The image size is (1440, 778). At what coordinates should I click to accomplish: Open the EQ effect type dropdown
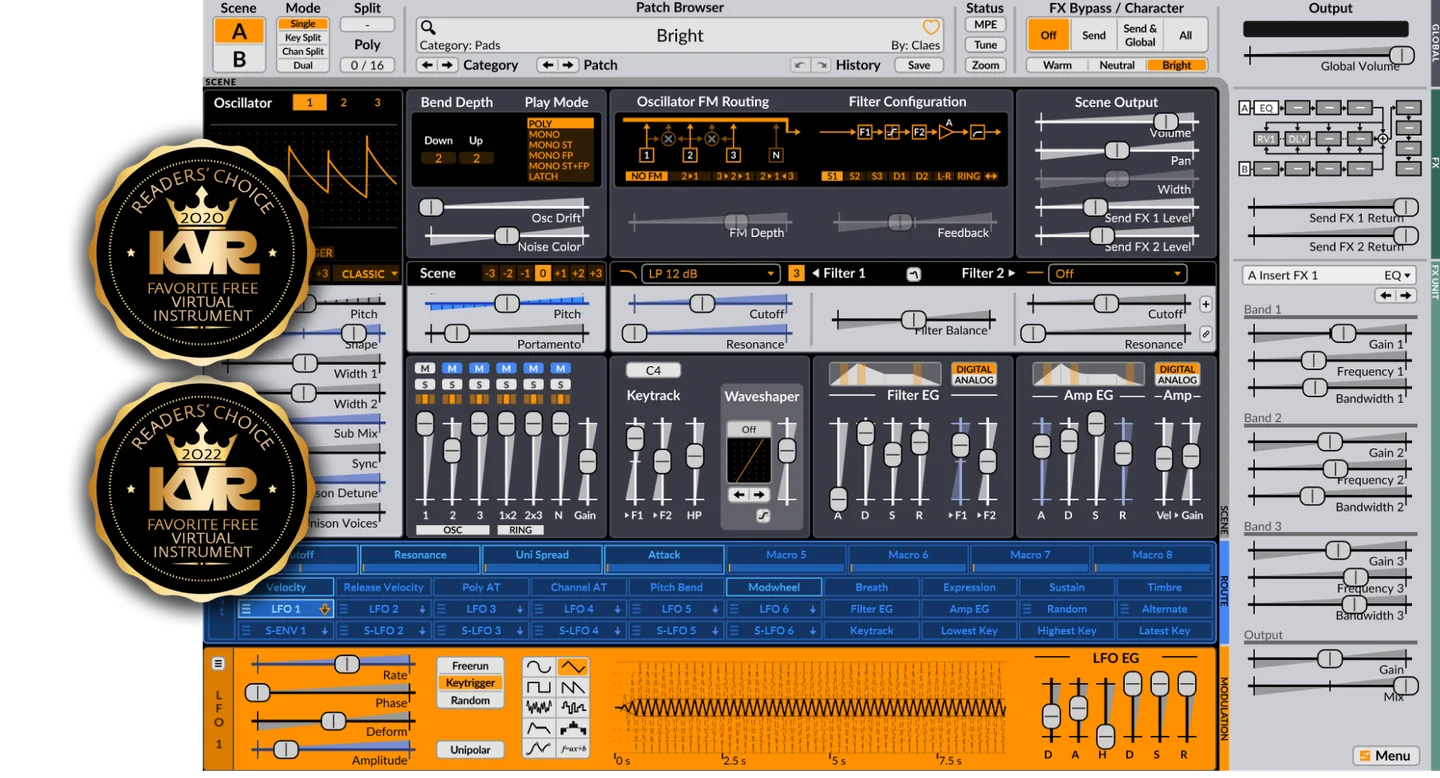[x=1397, y=275]
